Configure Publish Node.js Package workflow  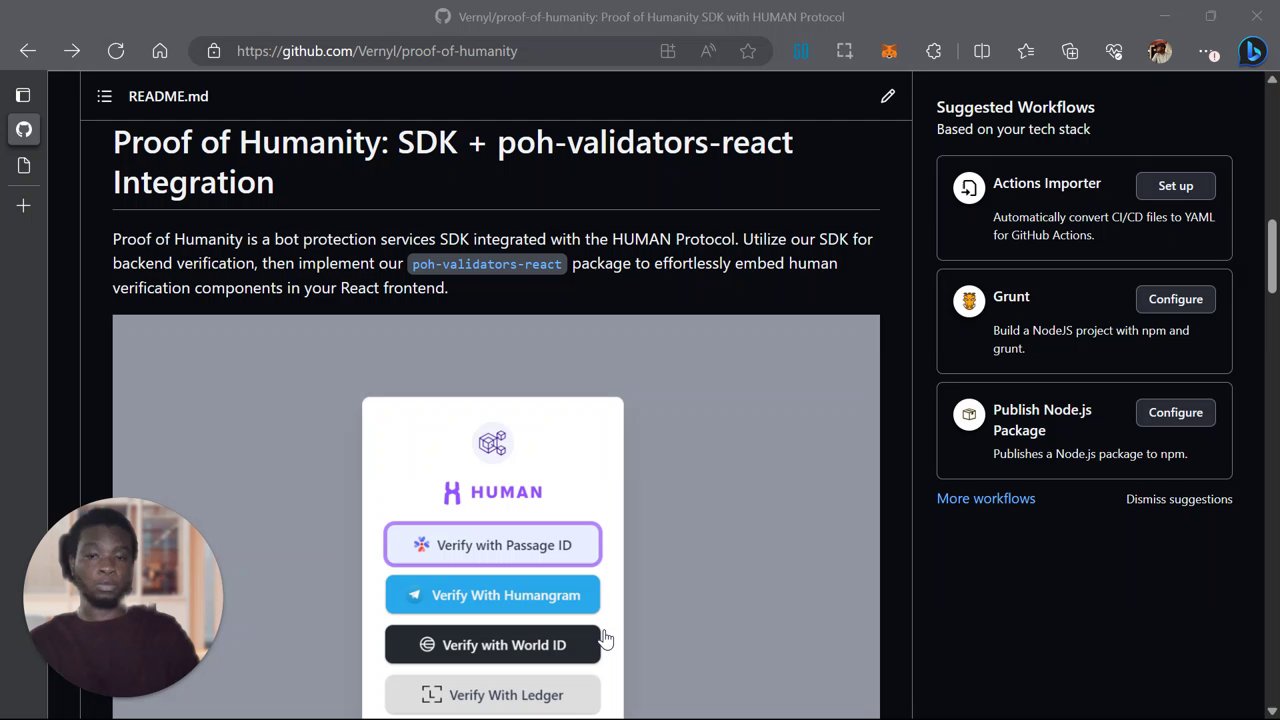point(1176,412)
